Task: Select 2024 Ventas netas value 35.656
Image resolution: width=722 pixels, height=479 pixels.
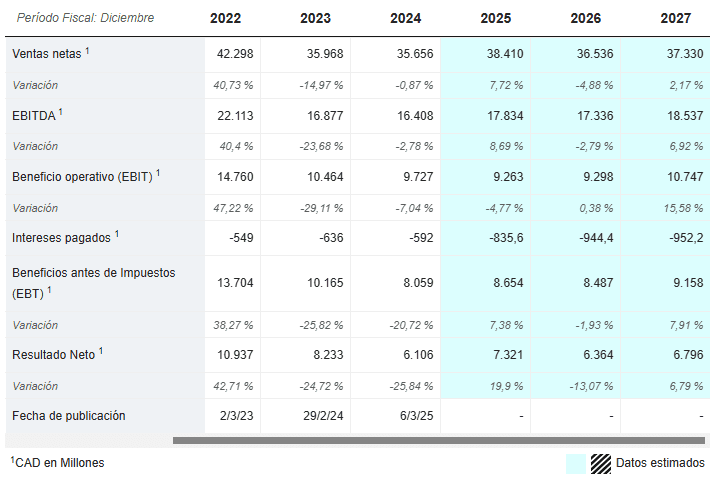Action: 415,54
